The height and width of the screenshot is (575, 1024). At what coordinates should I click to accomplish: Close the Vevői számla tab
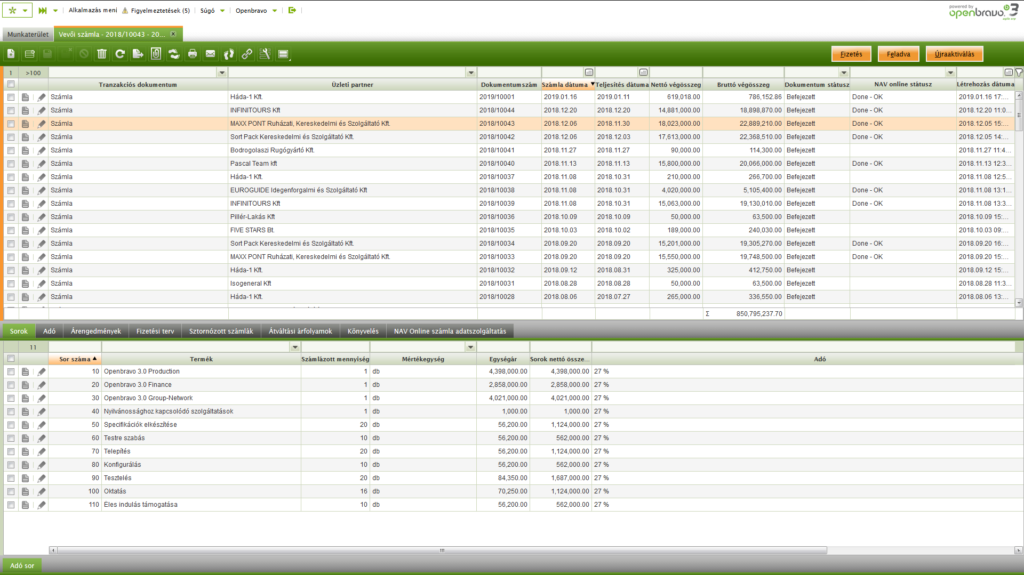173,34
